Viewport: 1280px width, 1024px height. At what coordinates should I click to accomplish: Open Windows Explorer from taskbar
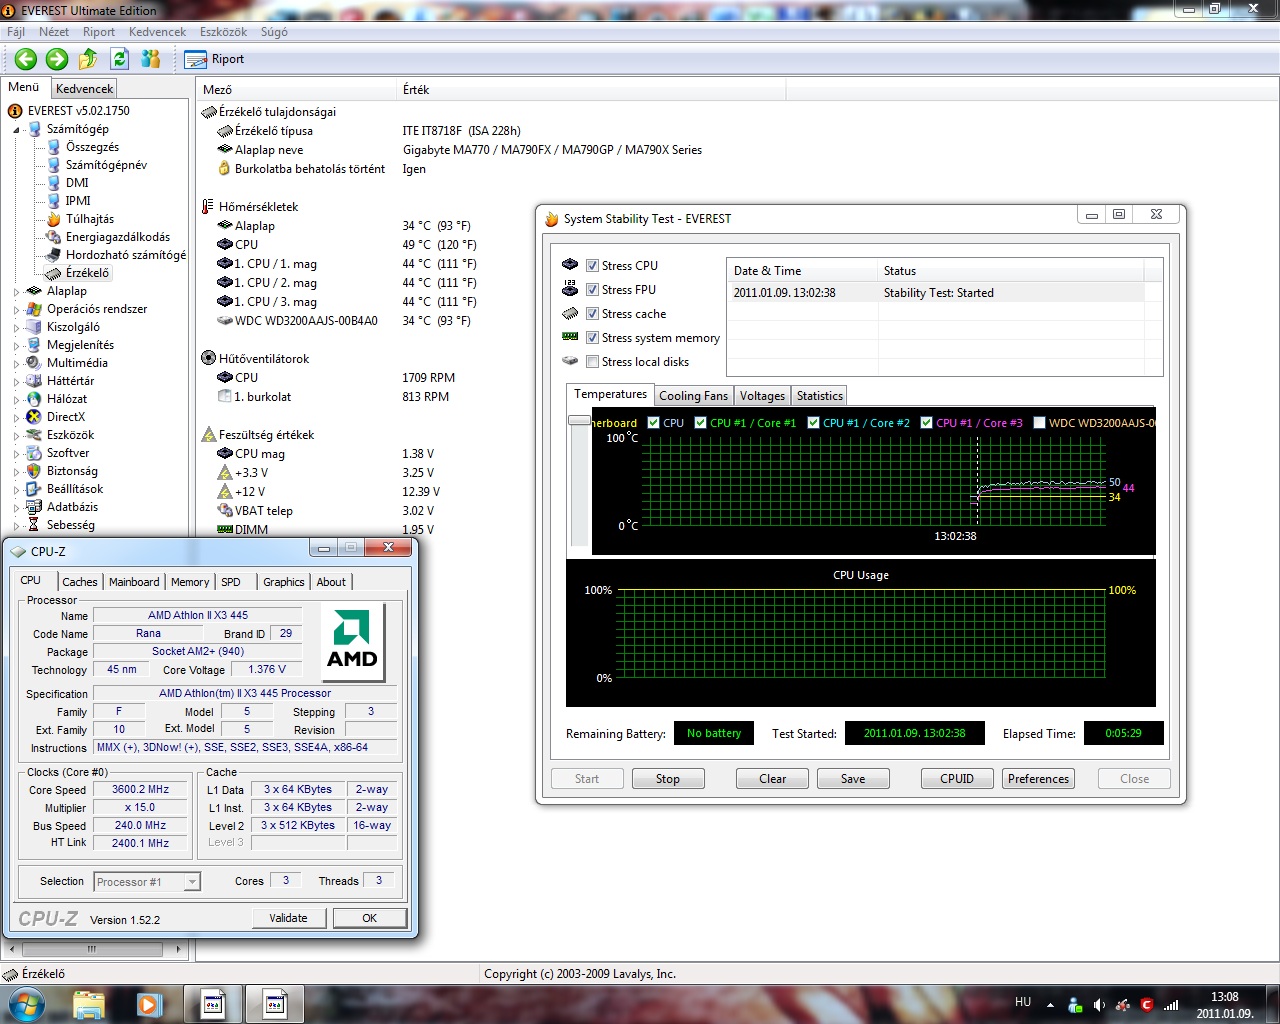click(x=88, y=1003)
